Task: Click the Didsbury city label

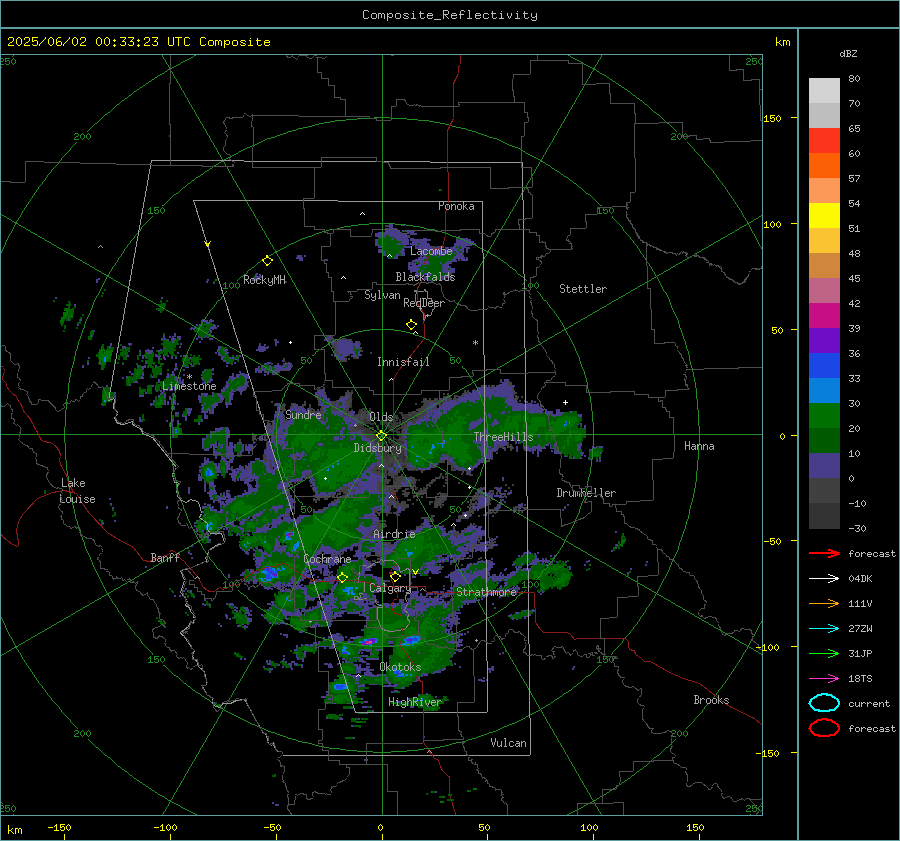Action: [378, 448]
